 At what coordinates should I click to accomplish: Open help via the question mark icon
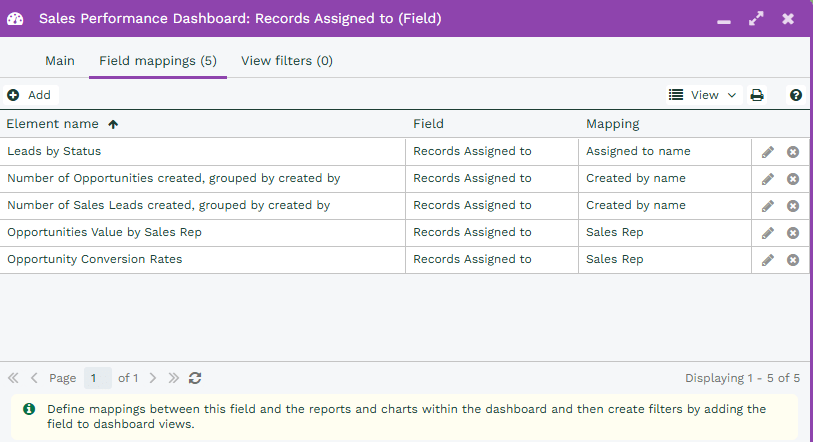(x=796, y=95)
